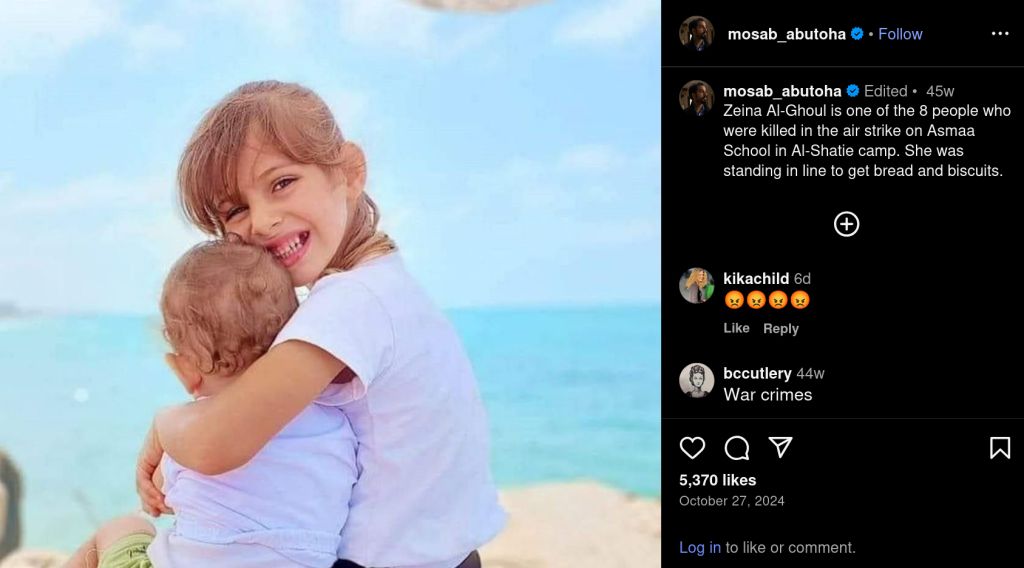Open the bccutlery username link
Screen dimensions: 1024x568
pyautogui.click(x=757, y=373)
